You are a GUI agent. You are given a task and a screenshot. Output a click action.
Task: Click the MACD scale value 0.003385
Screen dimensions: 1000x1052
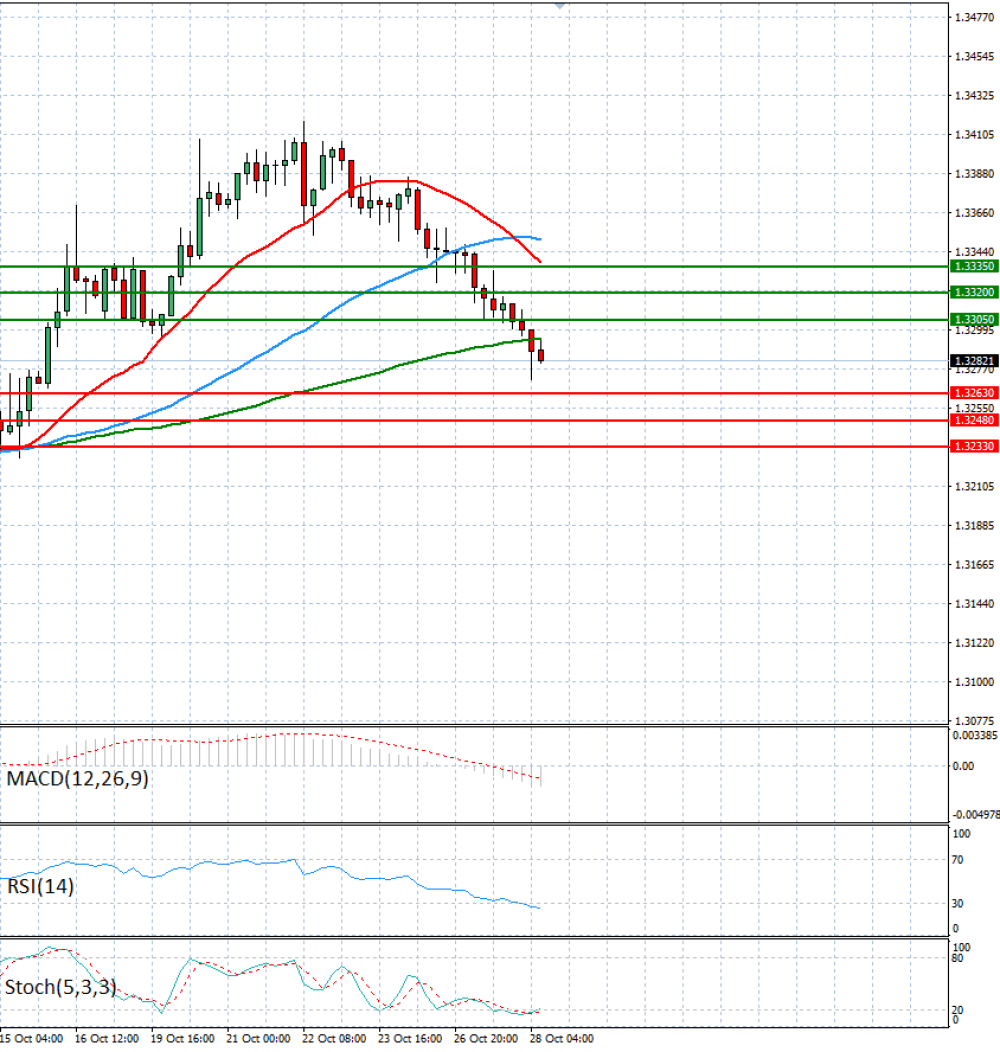pos(975,735)
